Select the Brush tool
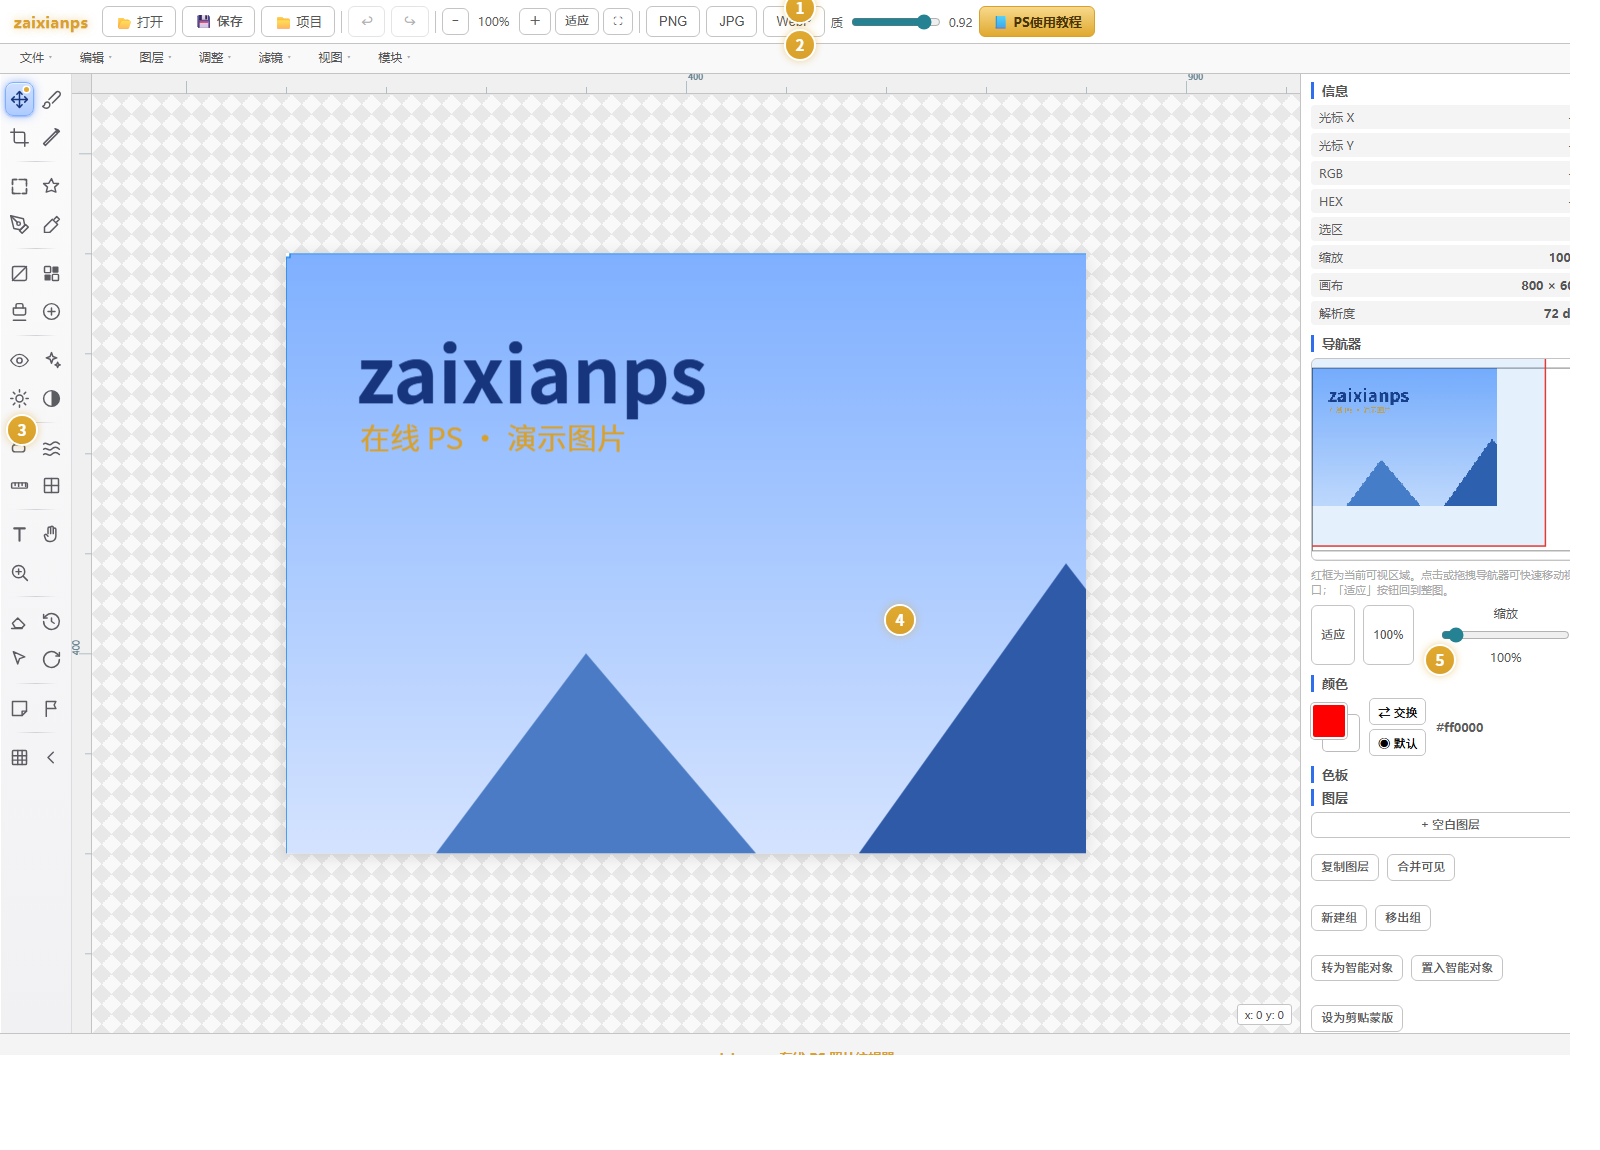 pyautogui.click(x=52, y=99)
